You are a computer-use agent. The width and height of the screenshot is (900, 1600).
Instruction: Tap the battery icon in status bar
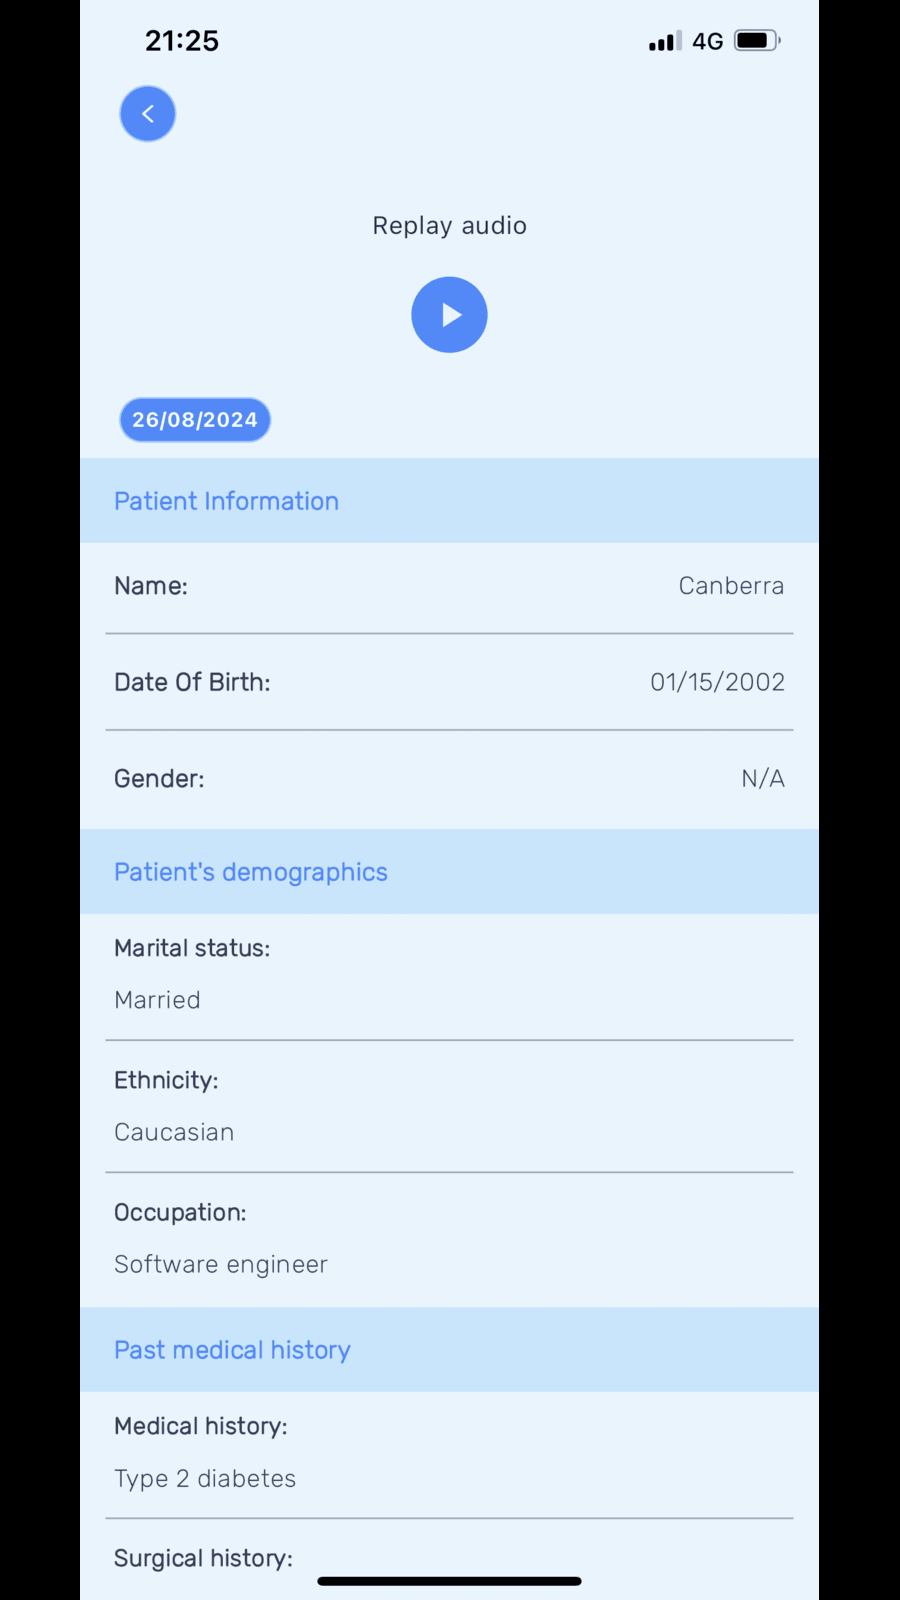(757, 41)
